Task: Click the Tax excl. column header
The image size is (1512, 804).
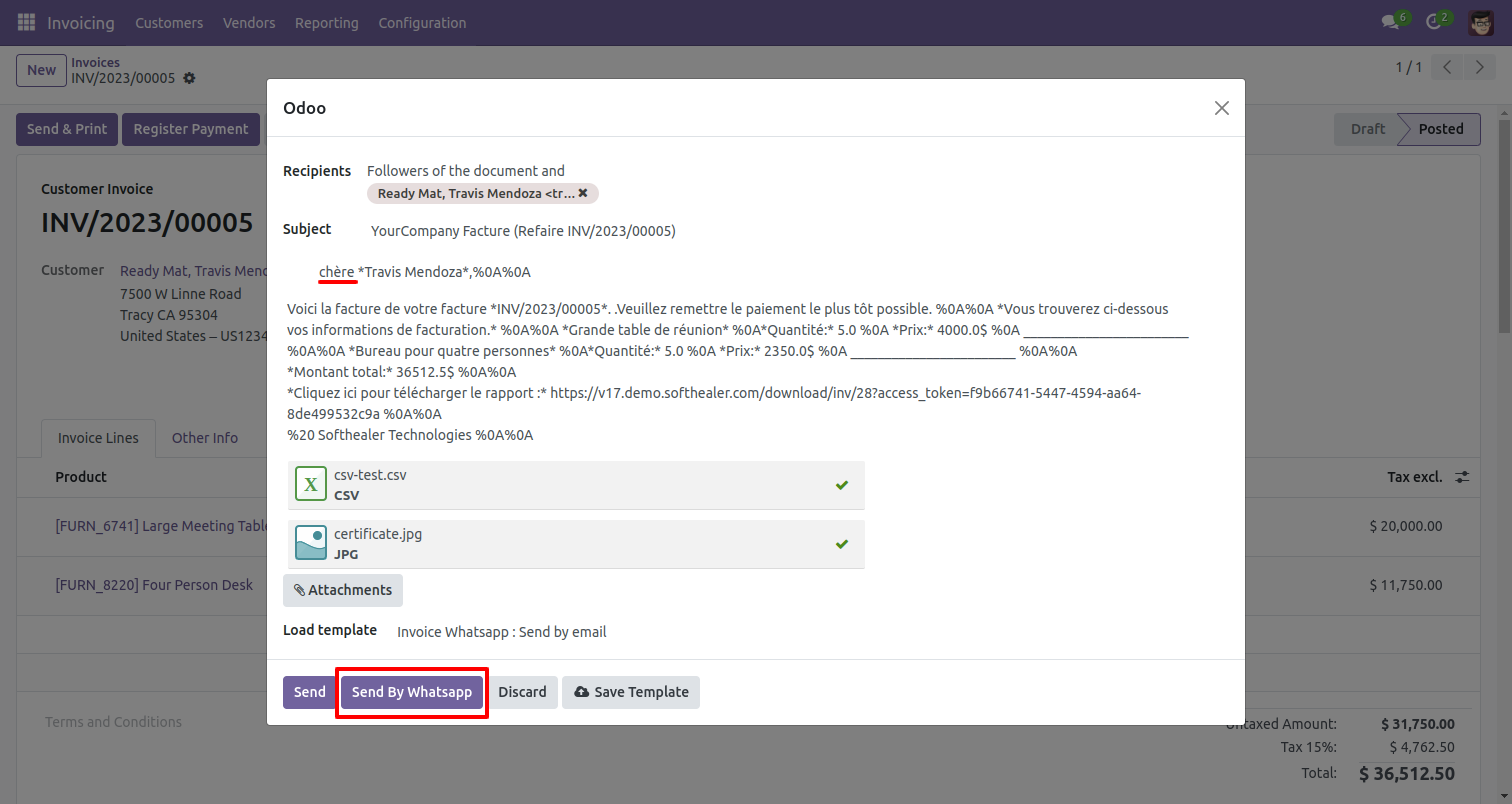Action: click(x=1415, y=477)
